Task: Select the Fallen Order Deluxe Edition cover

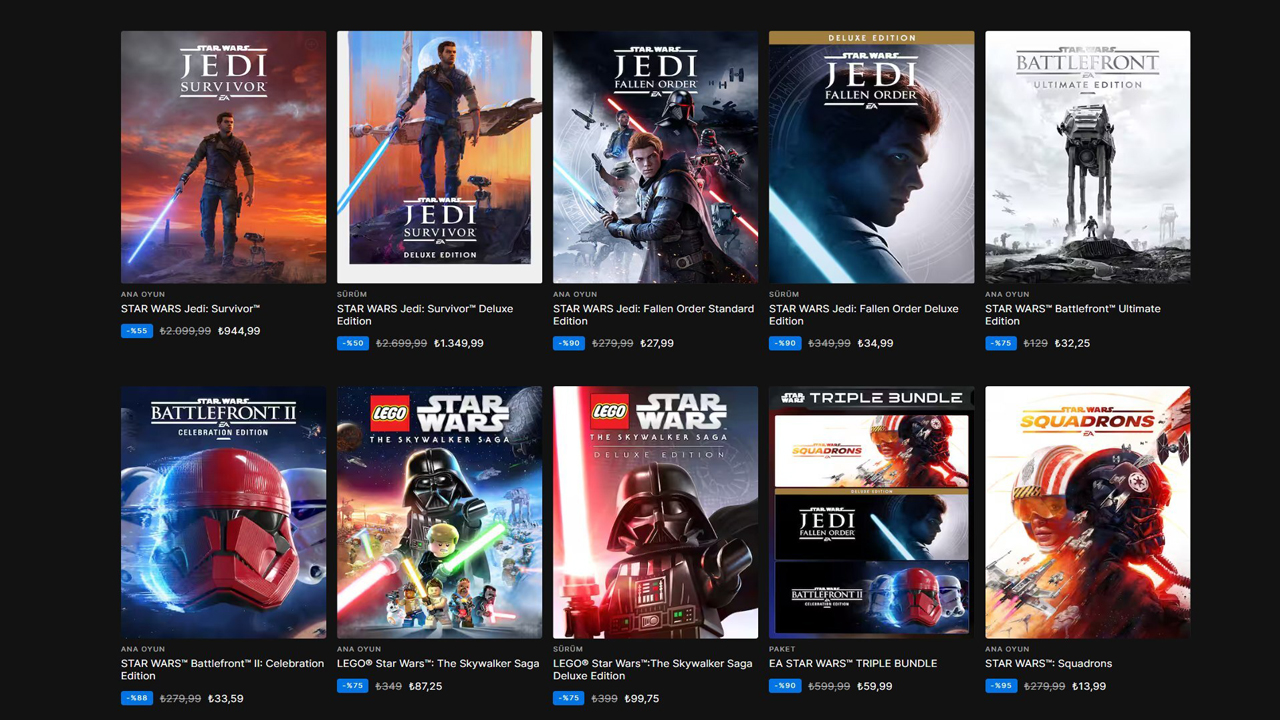Action: tap(871, 157)
